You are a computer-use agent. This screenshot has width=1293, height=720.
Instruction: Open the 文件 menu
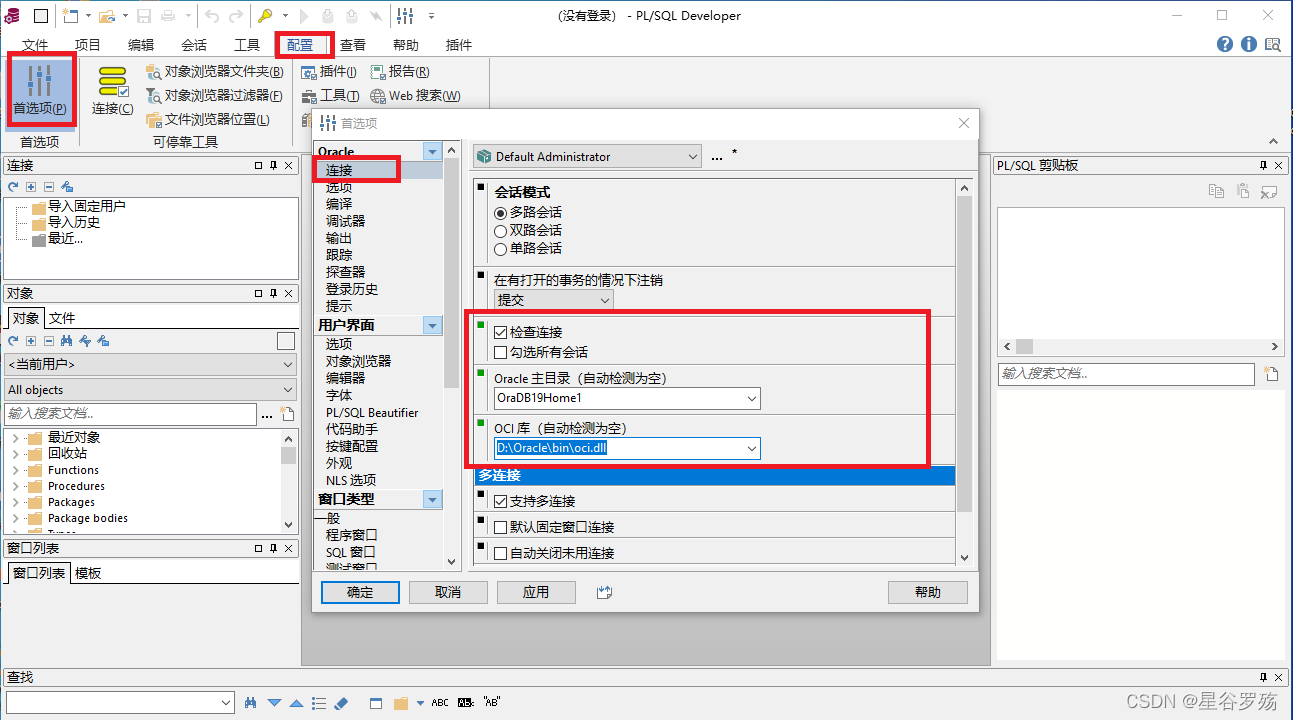coord(35,45)
